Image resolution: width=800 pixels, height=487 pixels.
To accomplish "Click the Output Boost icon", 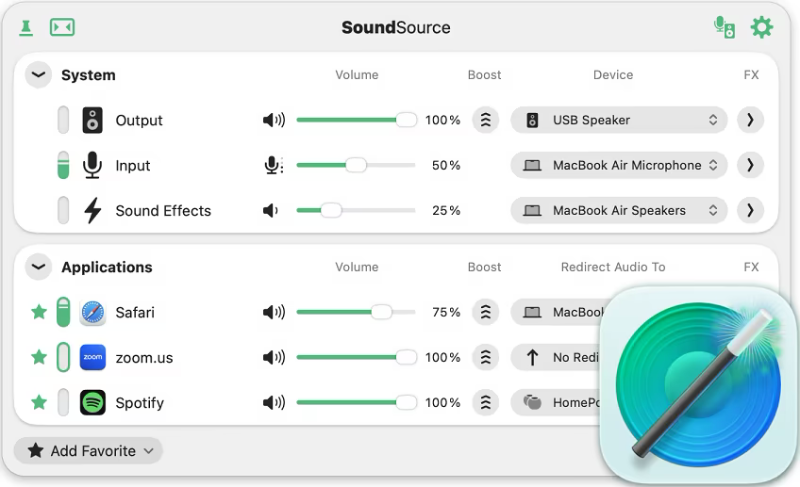I will coord(485,120).
